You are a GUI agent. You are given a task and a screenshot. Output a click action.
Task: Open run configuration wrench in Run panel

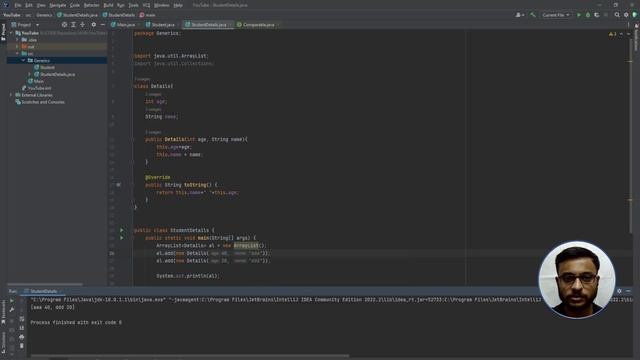coord(12,310)
